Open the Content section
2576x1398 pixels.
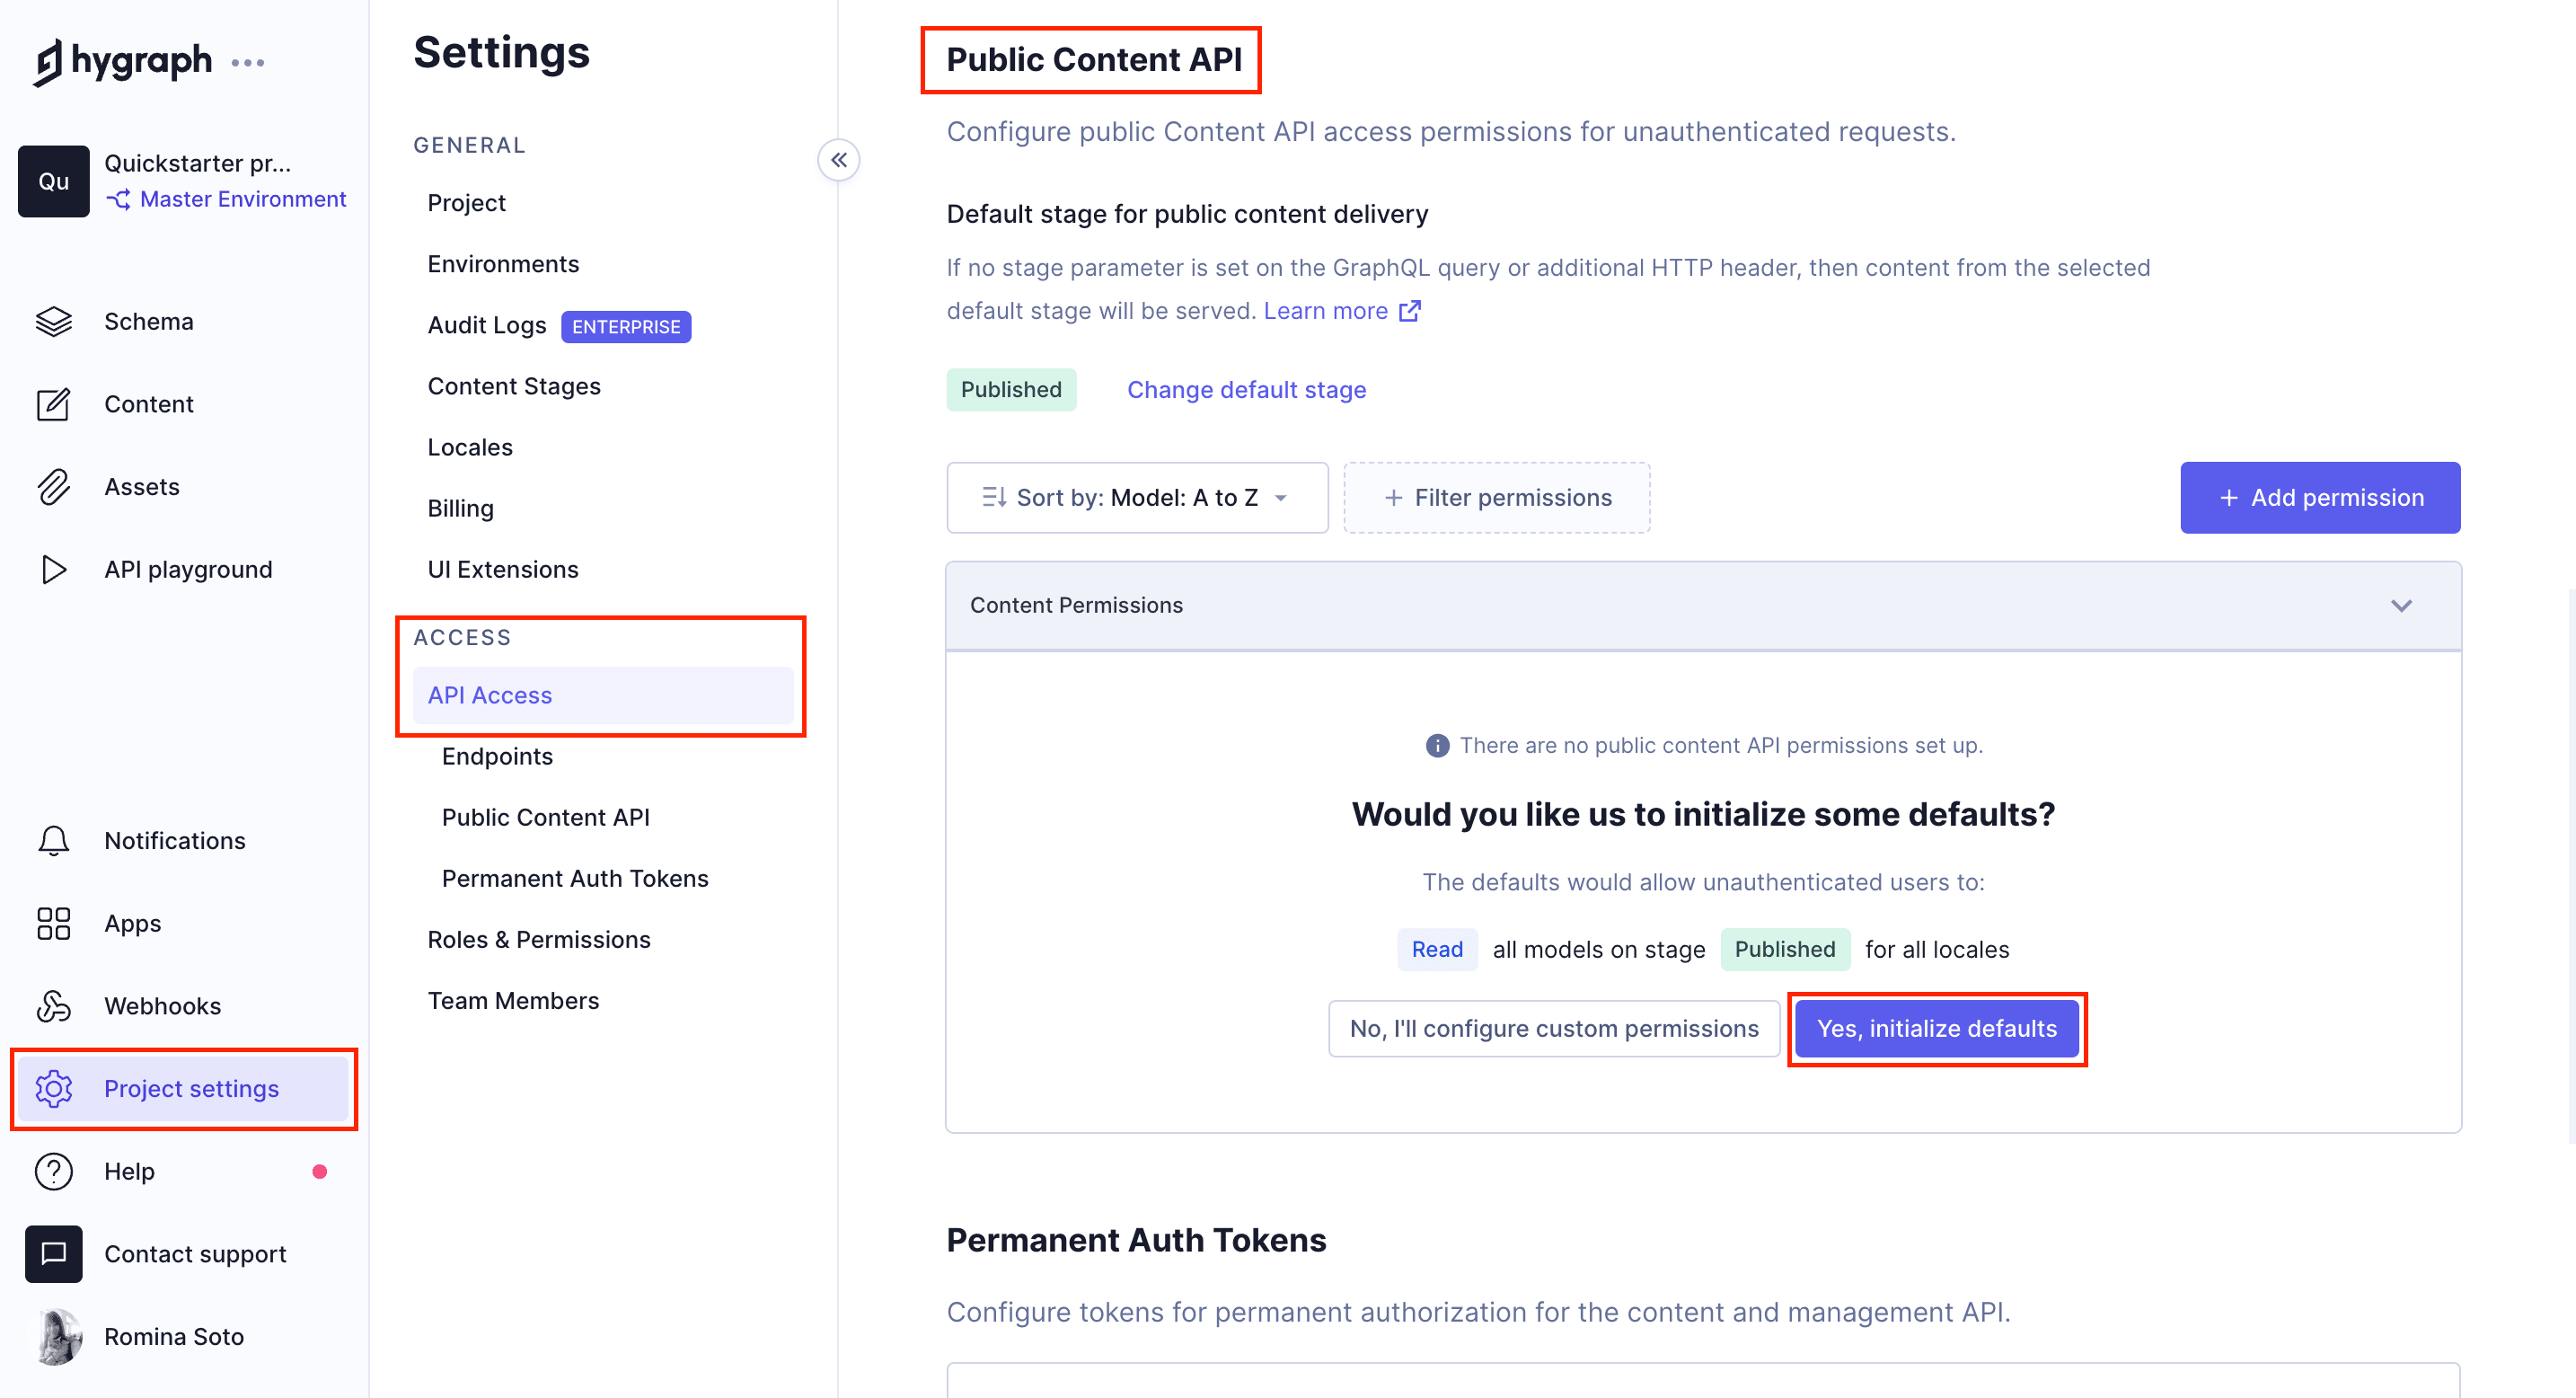point(148,404)
